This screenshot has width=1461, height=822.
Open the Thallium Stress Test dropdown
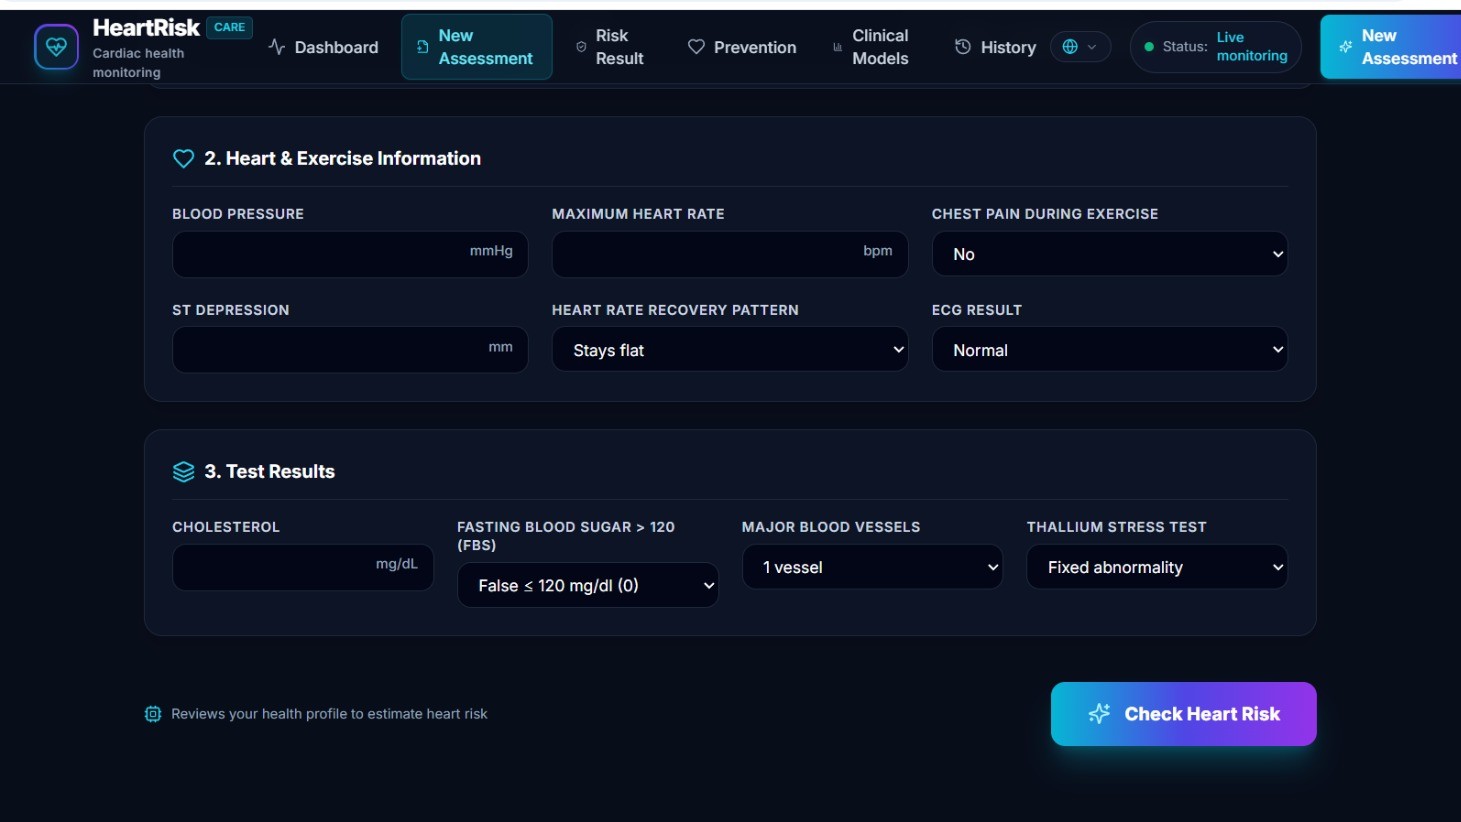point(1157,567)
